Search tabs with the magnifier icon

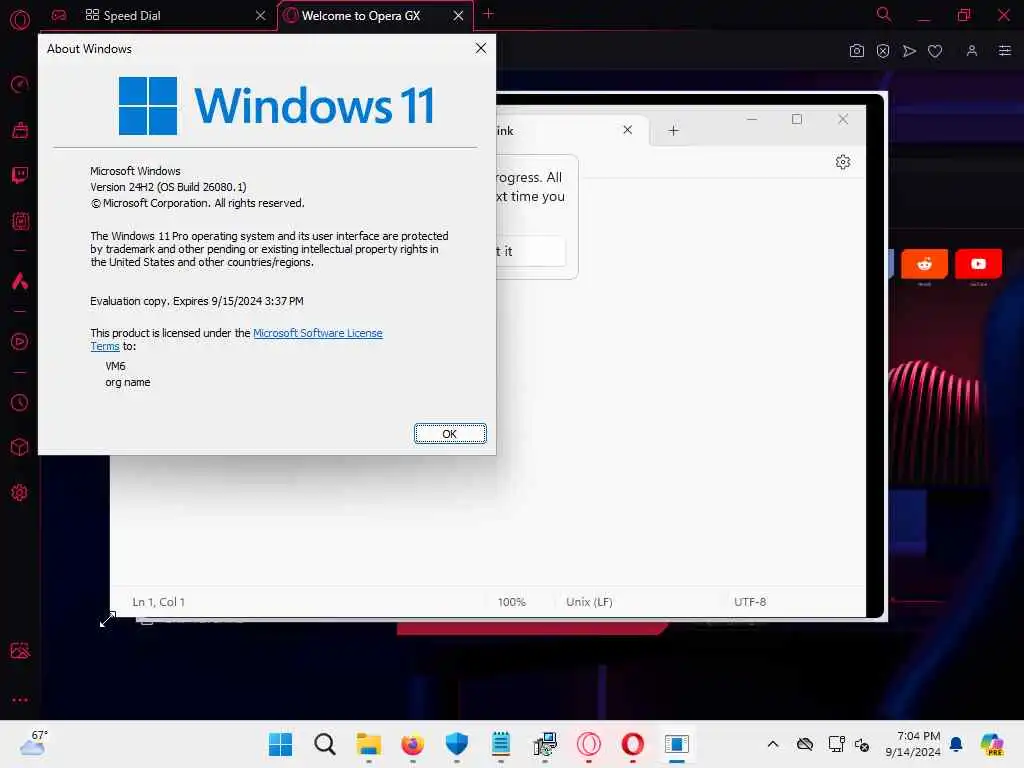(x=884, y=14)
